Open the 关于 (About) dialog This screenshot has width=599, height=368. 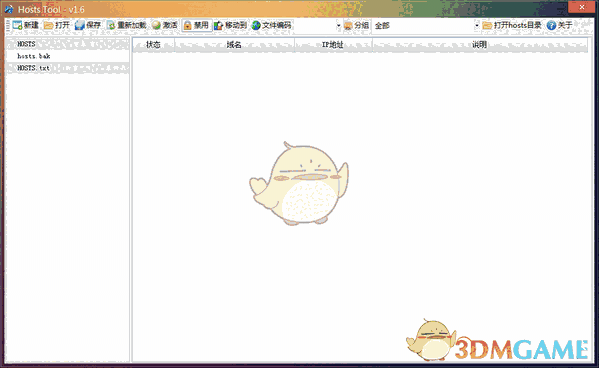point(559,25)
